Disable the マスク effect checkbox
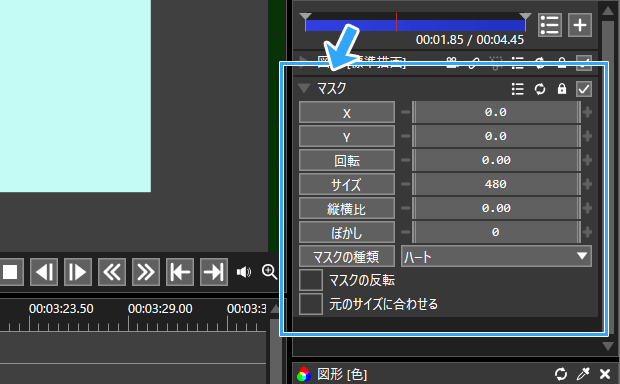 click(x=584, y=89)
